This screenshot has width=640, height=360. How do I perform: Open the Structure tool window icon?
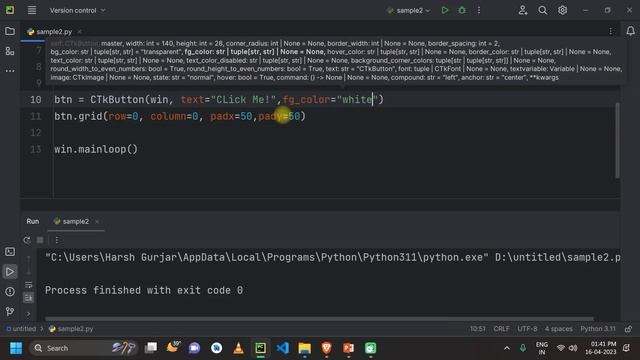10,51
